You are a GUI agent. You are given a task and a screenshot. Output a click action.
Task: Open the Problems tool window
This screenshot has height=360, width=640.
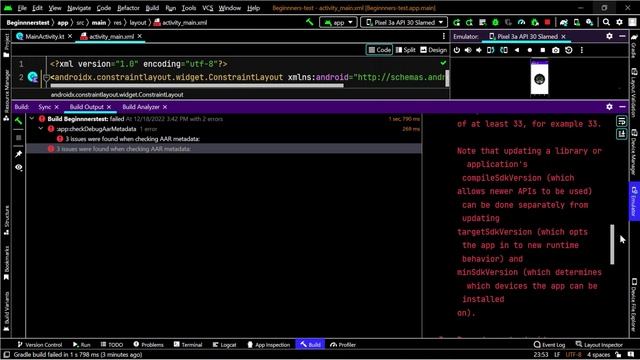(148, 344)
